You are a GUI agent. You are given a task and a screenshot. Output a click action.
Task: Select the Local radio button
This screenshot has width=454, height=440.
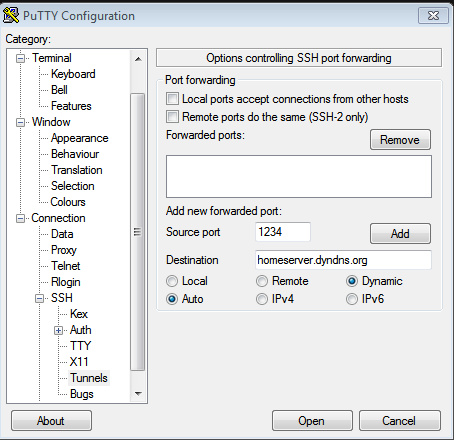pos(172,281)
